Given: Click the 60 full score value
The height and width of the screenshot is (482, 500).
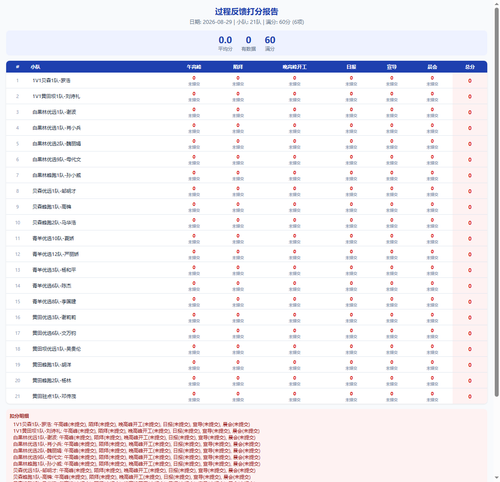Looking at the screenshot, I should tap(270, 40).
